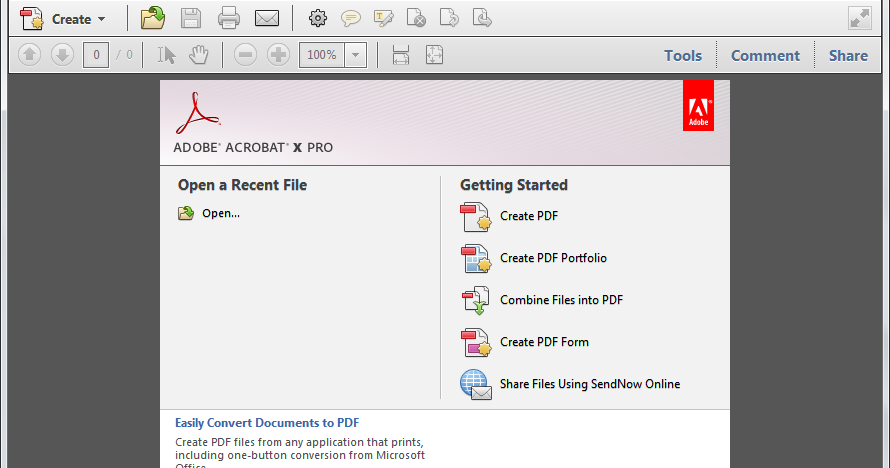Click the fit one full page icon
The image size is (890, 468).
434,55
